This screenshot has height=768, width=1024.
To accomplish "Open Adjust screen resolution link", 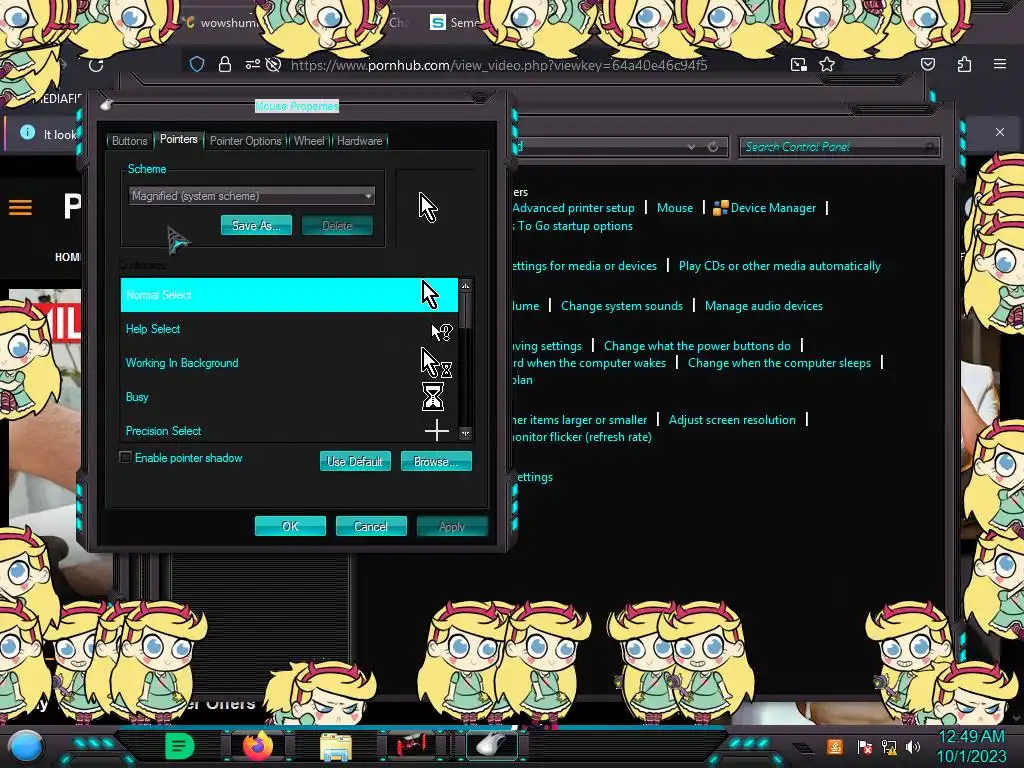I will [732, 419].
